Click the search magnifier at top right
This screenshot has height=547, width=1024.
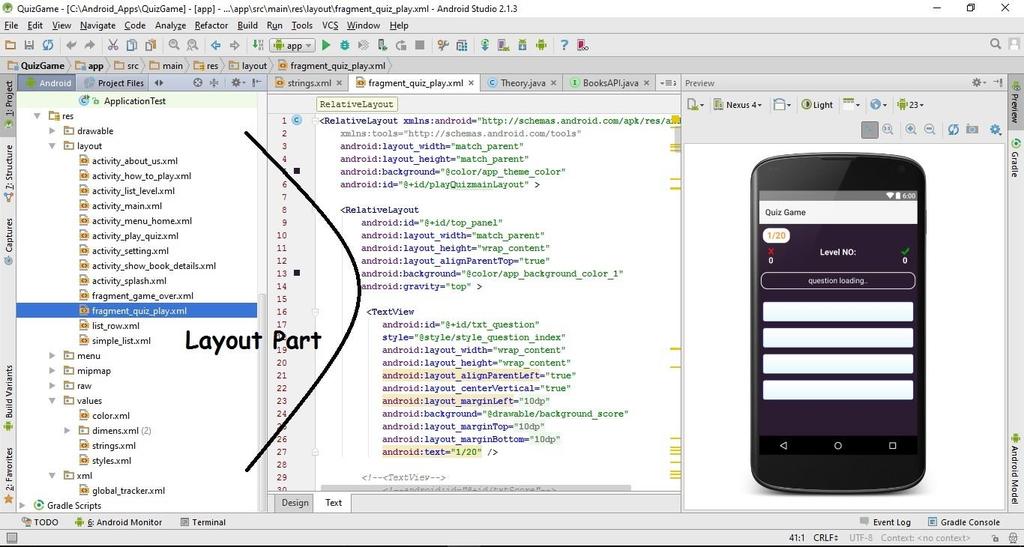click(995, 44)
